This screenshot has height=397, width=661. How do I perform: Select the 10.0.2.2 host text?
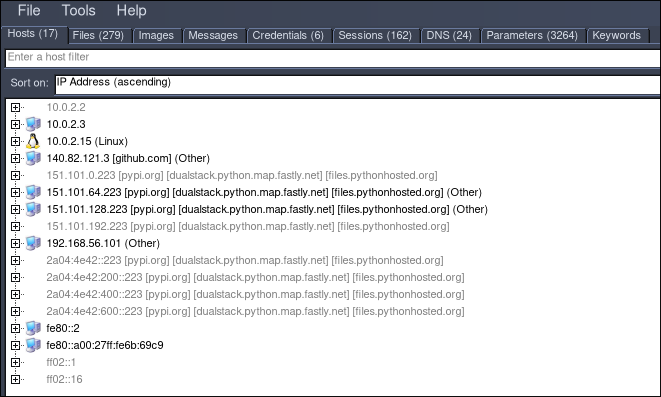tap(66, 107)
